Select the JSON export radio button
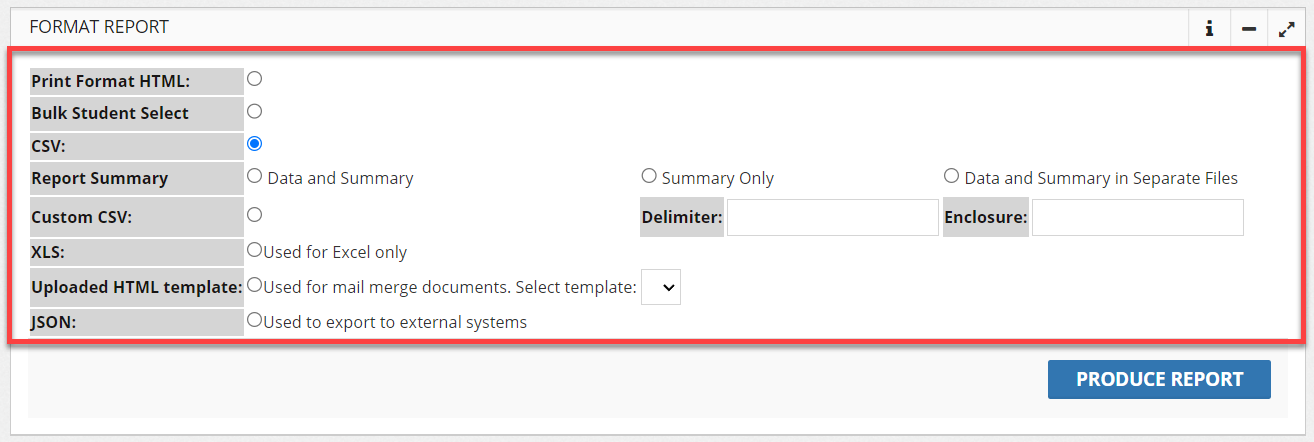Viewport: 1314px width, 442px height. 255,321
